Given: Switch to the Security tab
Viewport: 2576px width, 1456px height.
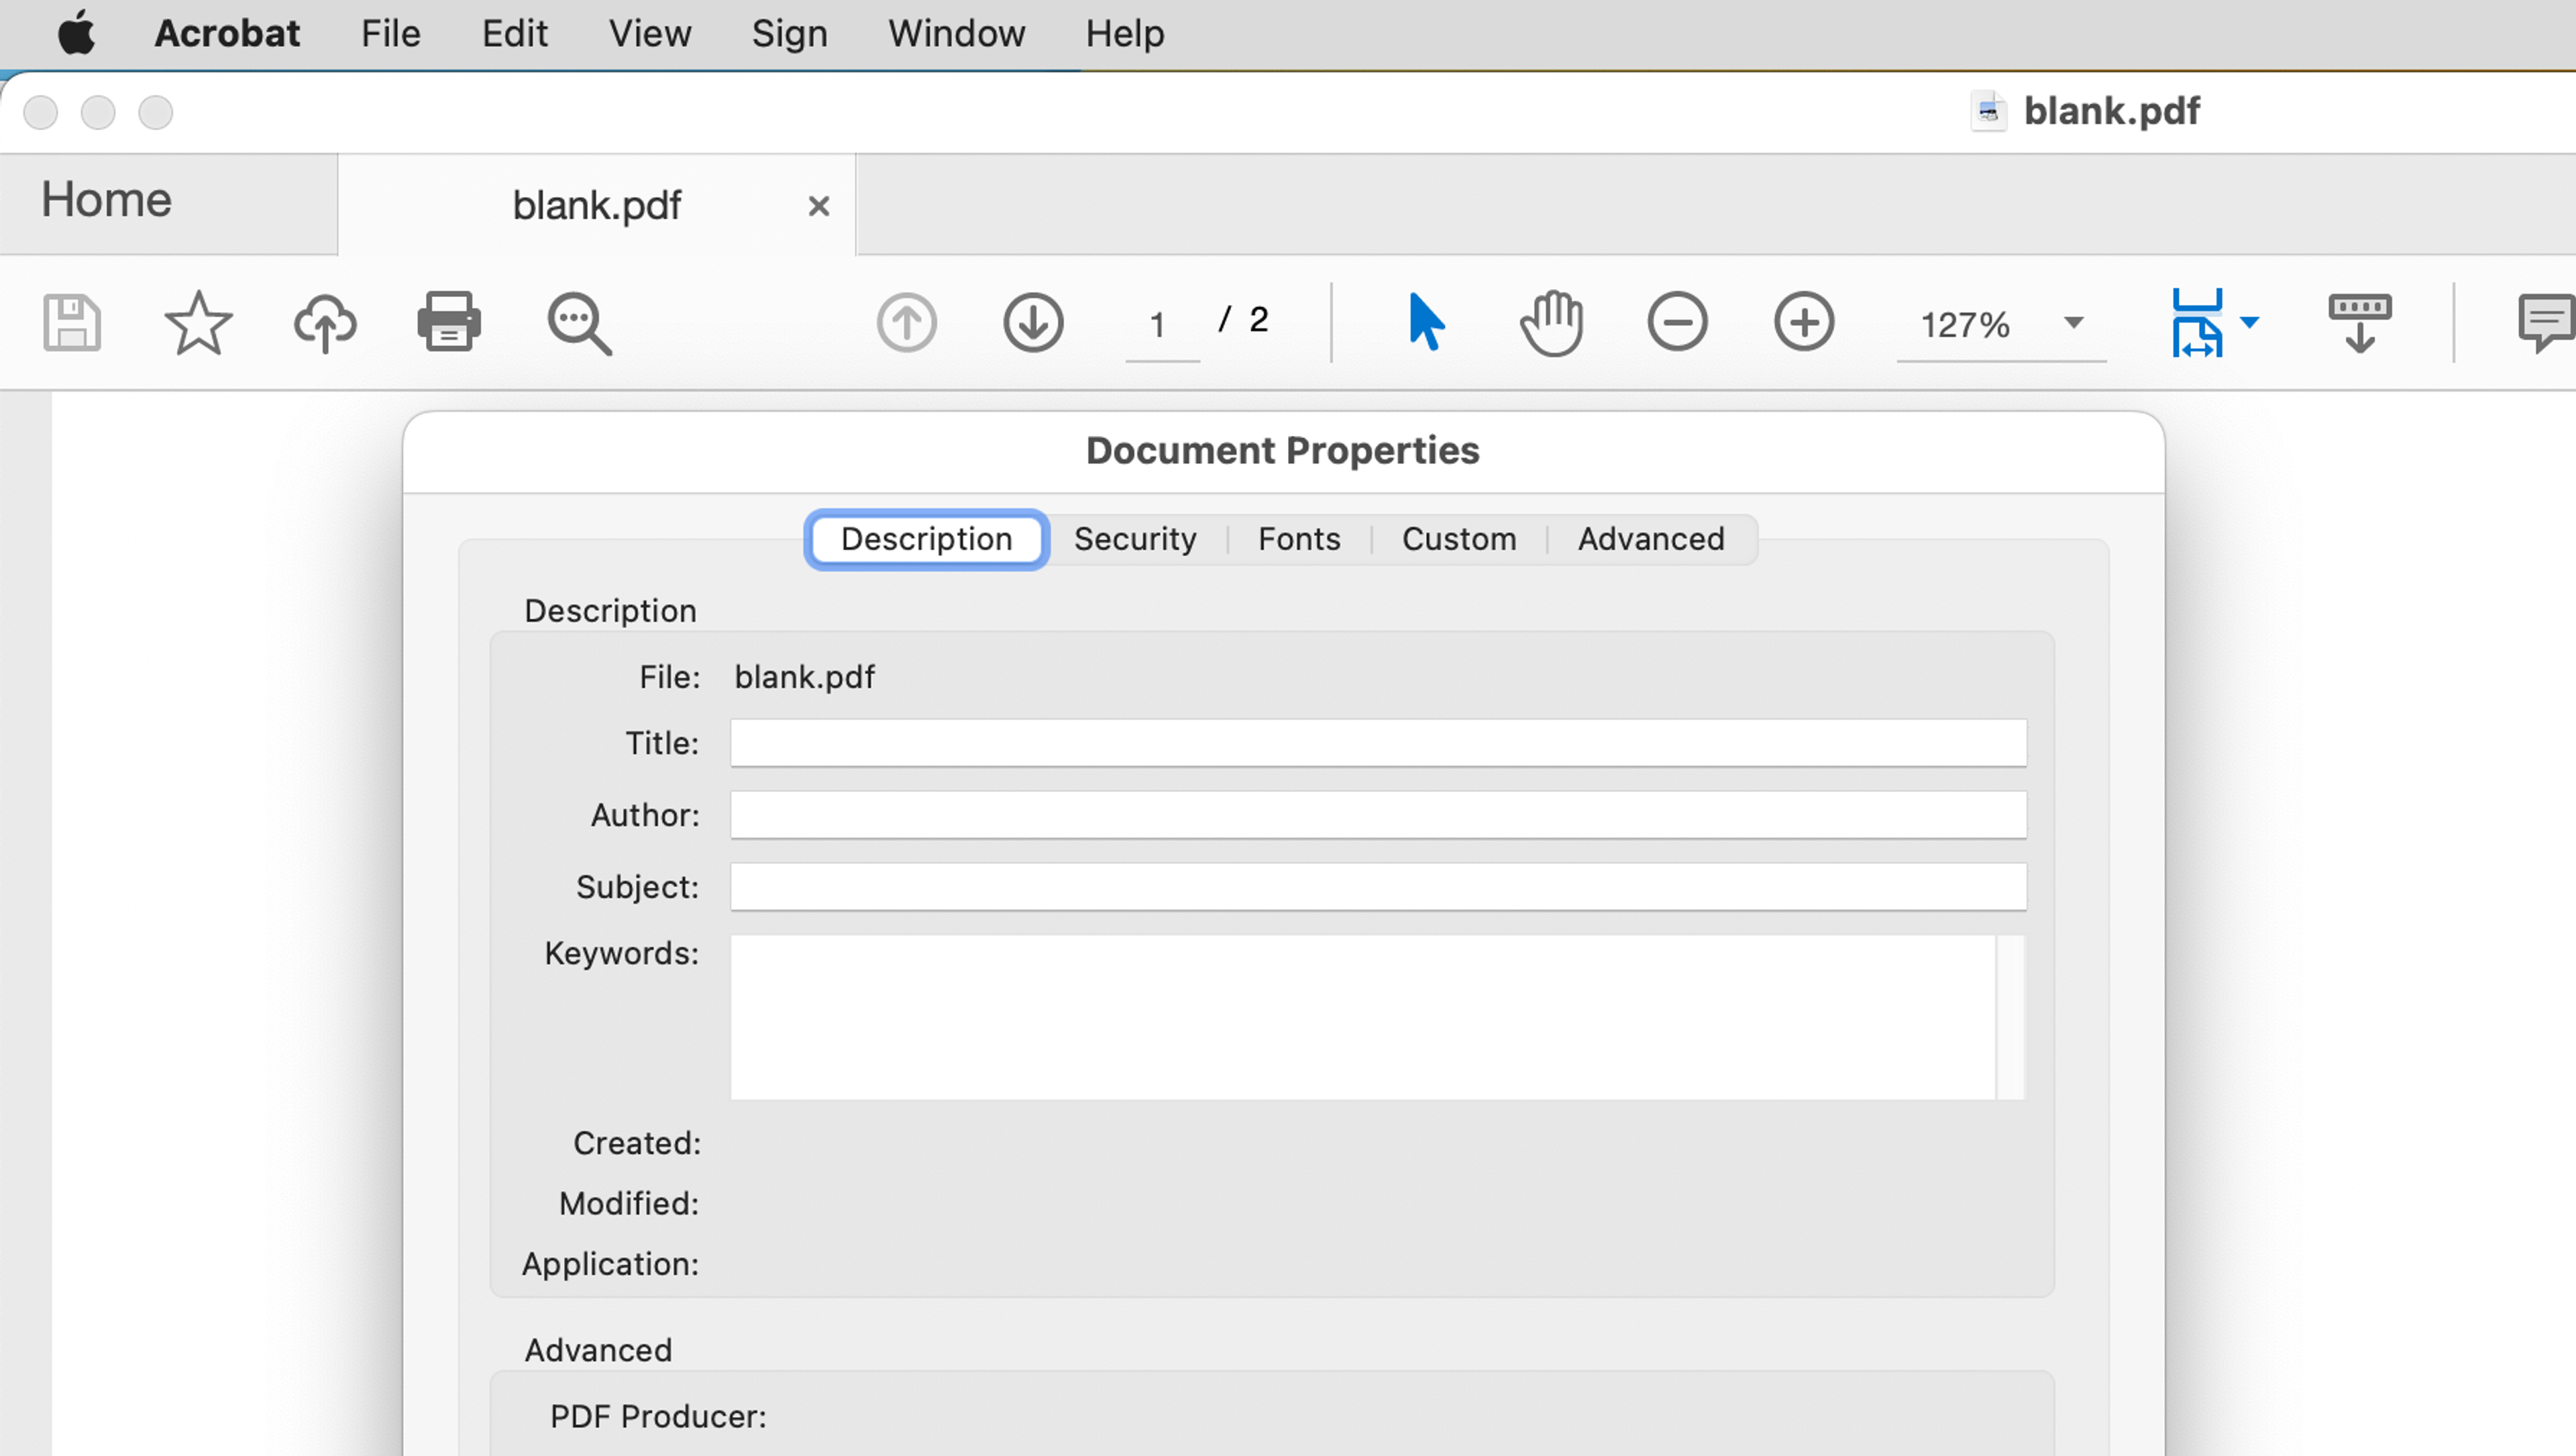Looking at the screenshot, I should pos(1135,539).
